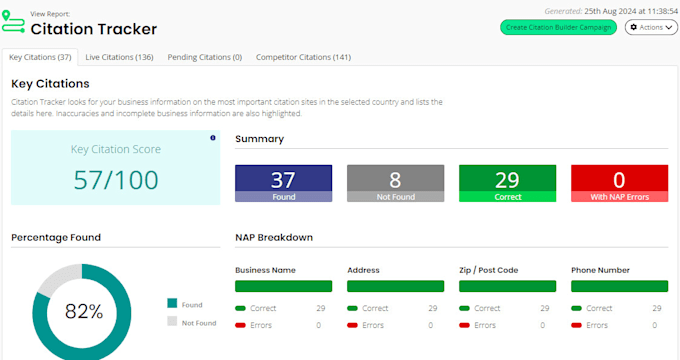Viewport: 680px width, 360px height.
Task: Open the Pending Citations (0) tab
Action: (205, 57)
